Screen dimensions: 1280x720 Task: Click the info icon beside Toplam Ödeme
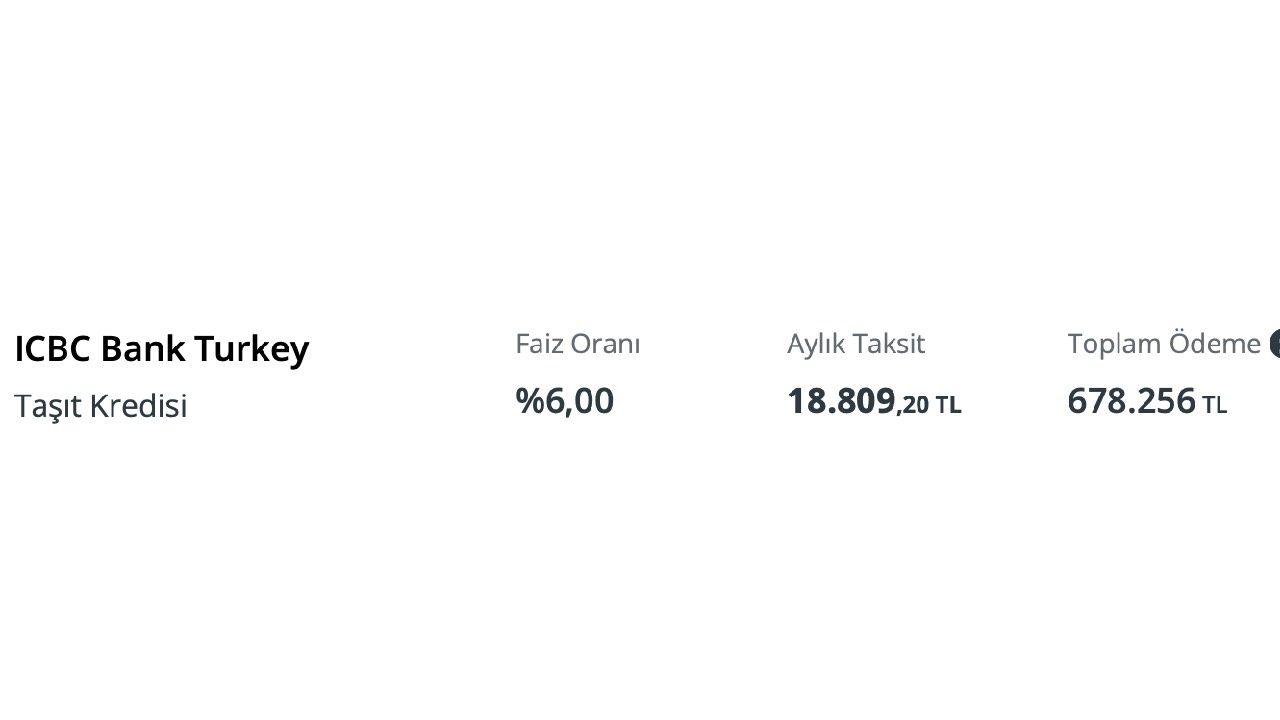(x=1275, y=344)
